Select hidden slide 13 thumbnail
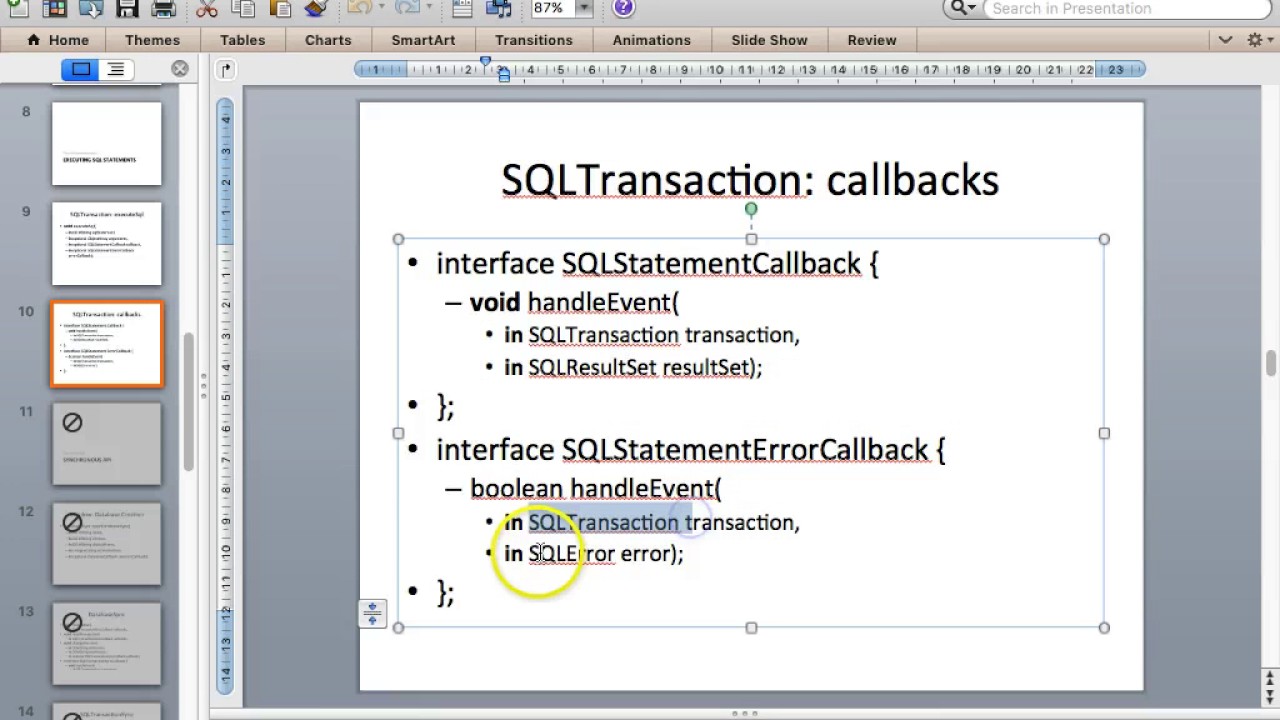The height and width of the screenshot is (720, 1280). (107, 644)
